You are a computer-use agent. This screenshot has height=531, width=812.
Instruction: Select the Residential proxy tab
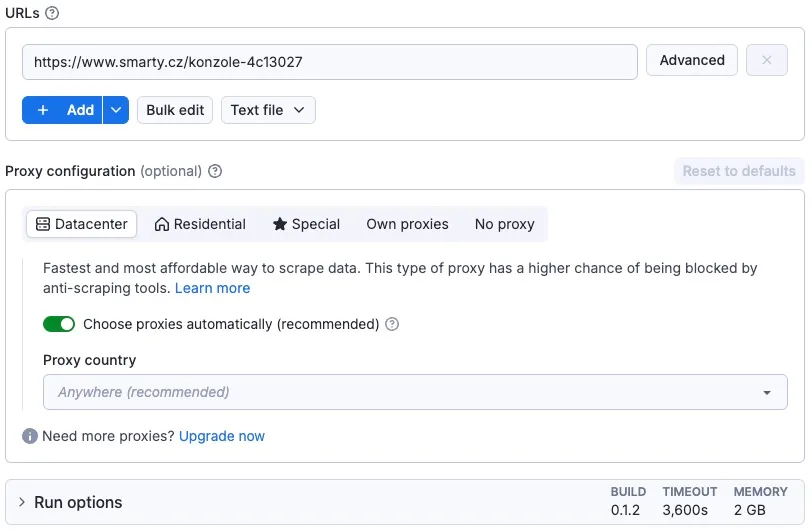point(200,224)
